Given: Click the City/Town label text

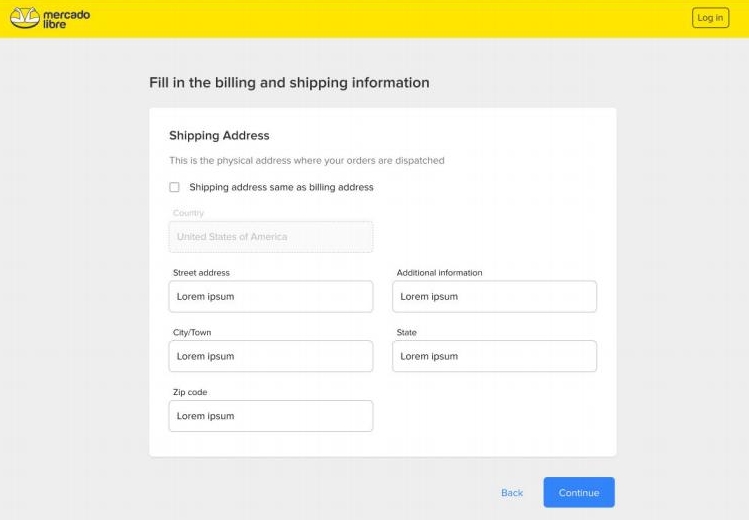Looking at the screenshot, I should [192, 333].
